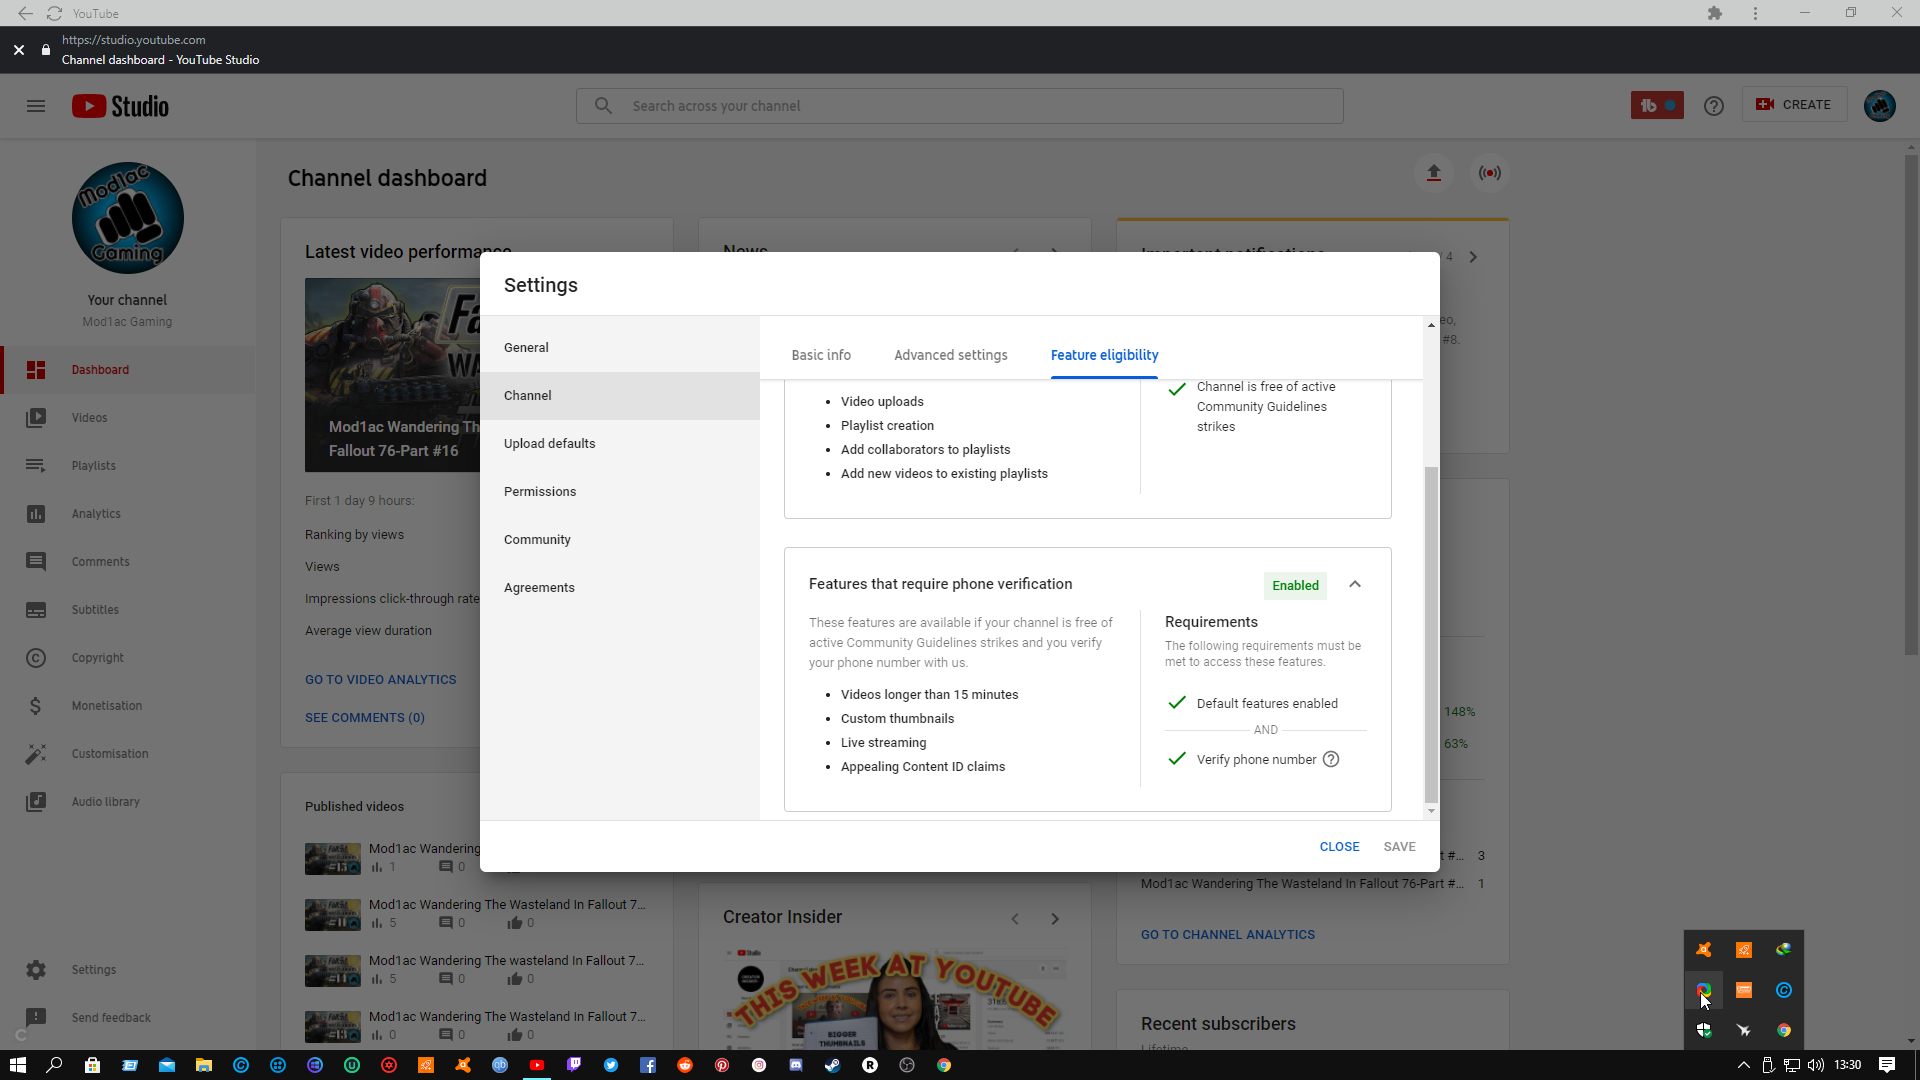This screenshot has height=1080, width=1920.
Task: Click the help icon beside Verify phone number
Action: coord(1331,759)
